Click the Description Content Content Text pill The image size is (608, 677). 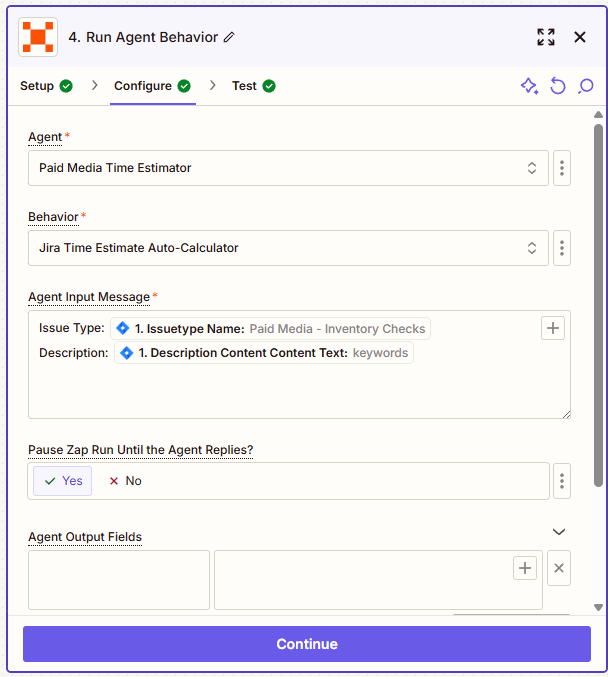(264, 353)
